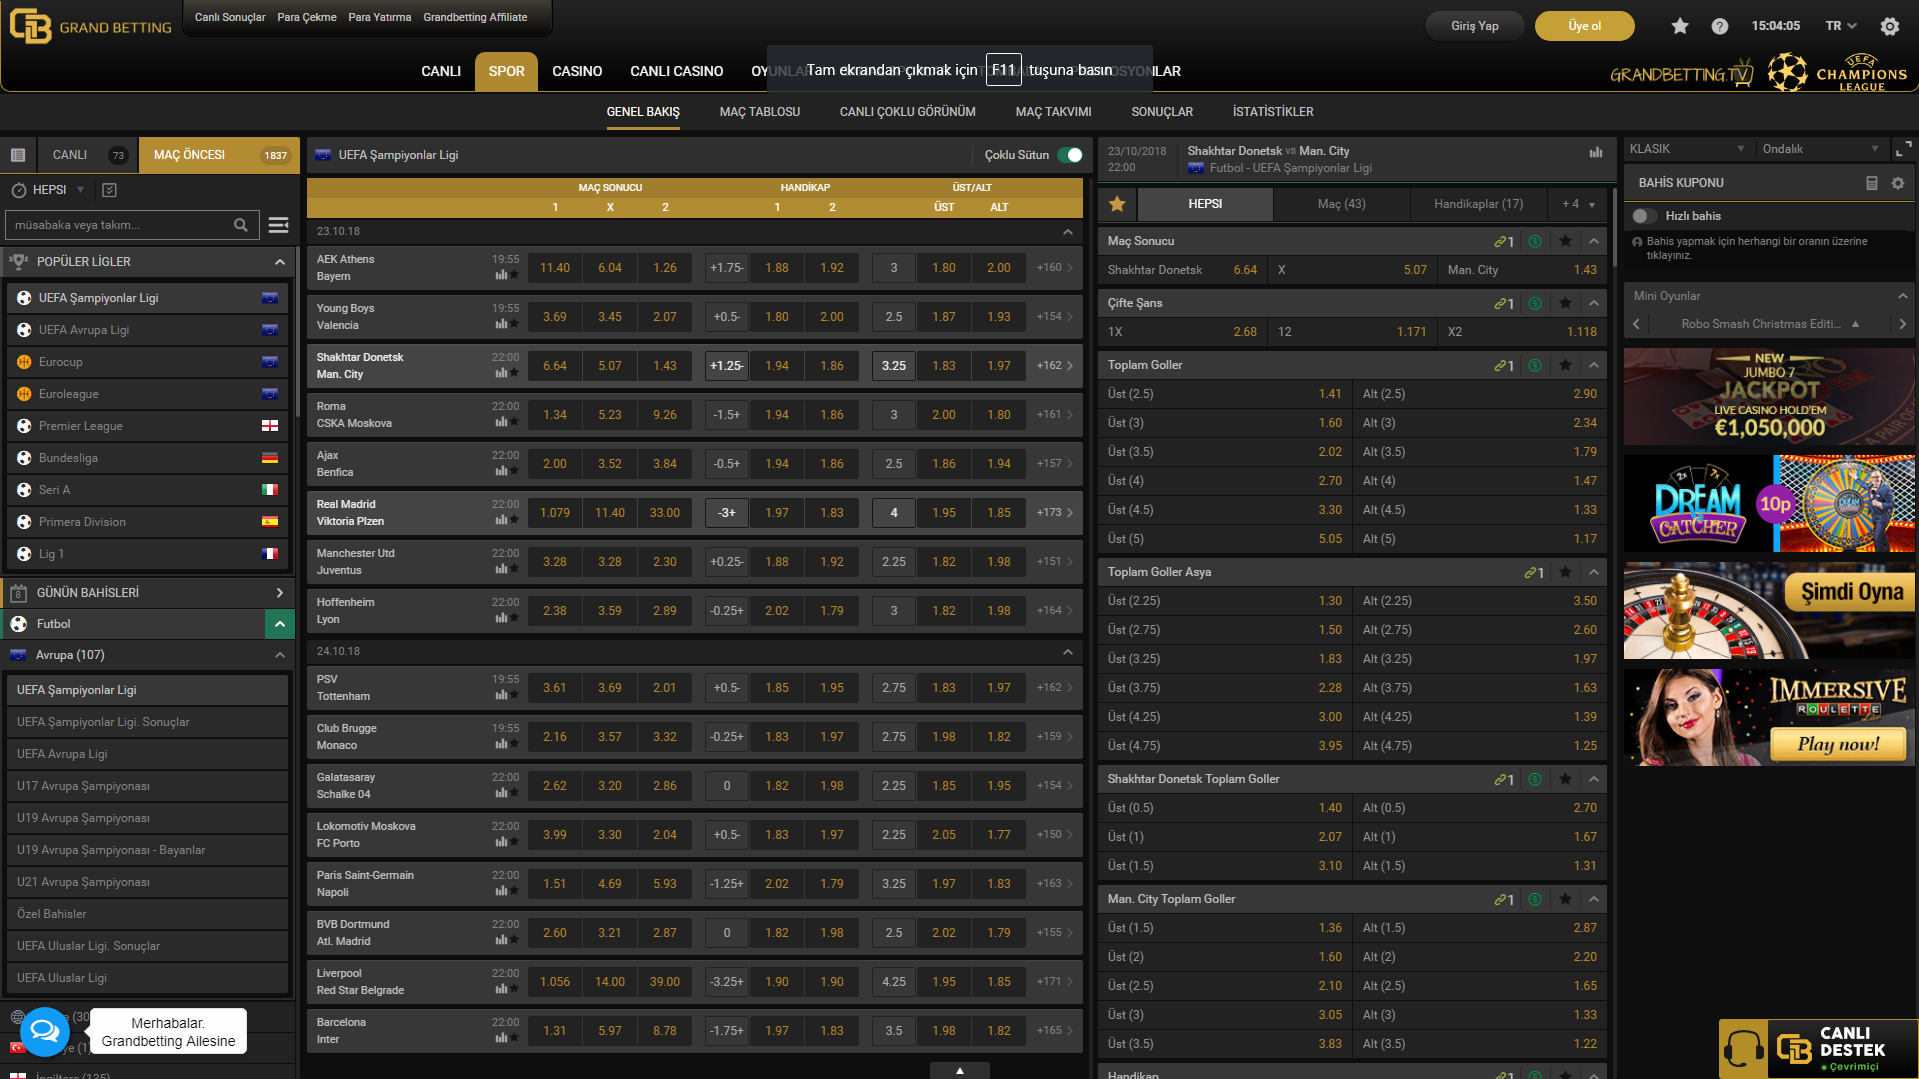The height and width of the screenshot is (1079, 1919).
Task: Open settings gear in top right corner
Action: [1889, 26]
